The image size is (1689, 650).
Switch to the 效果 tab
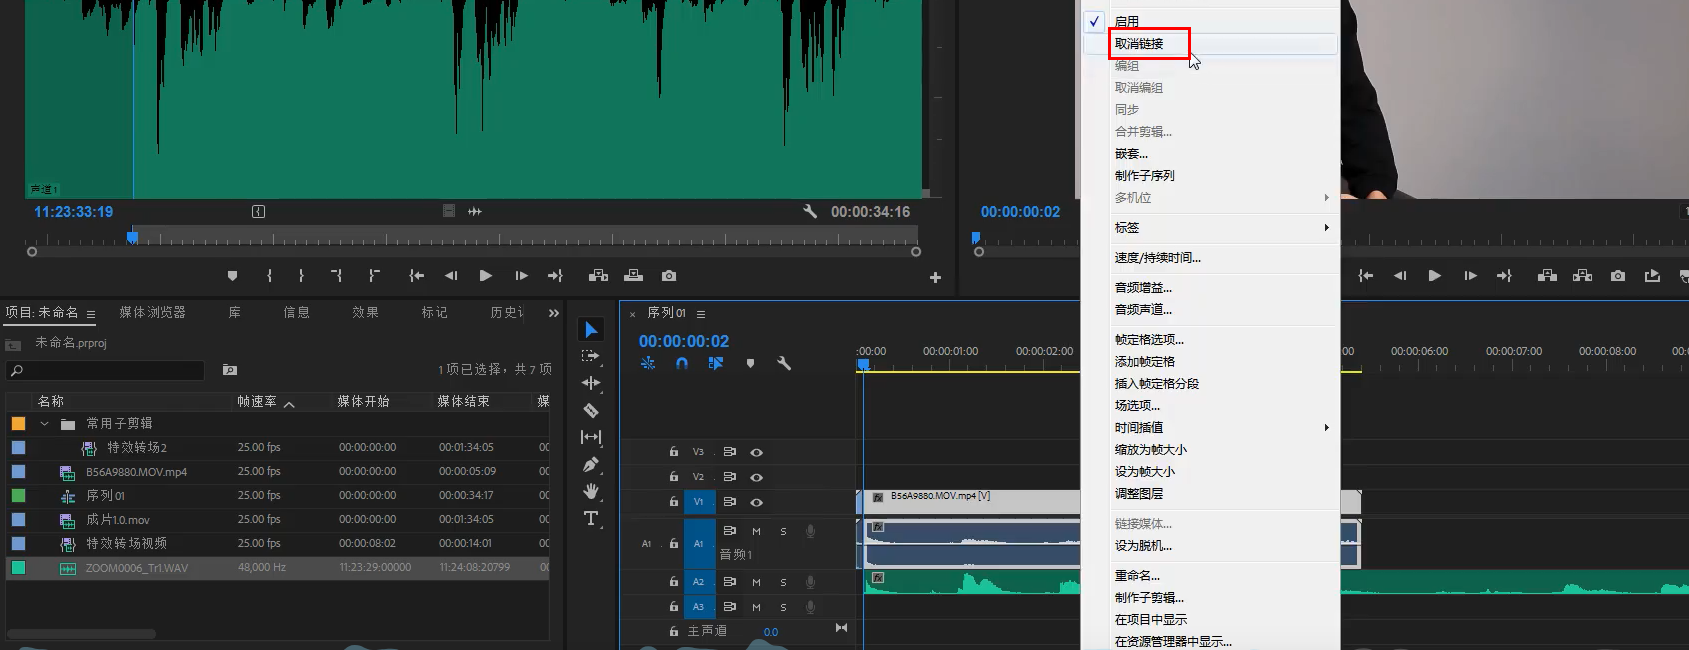coord(365,313)
